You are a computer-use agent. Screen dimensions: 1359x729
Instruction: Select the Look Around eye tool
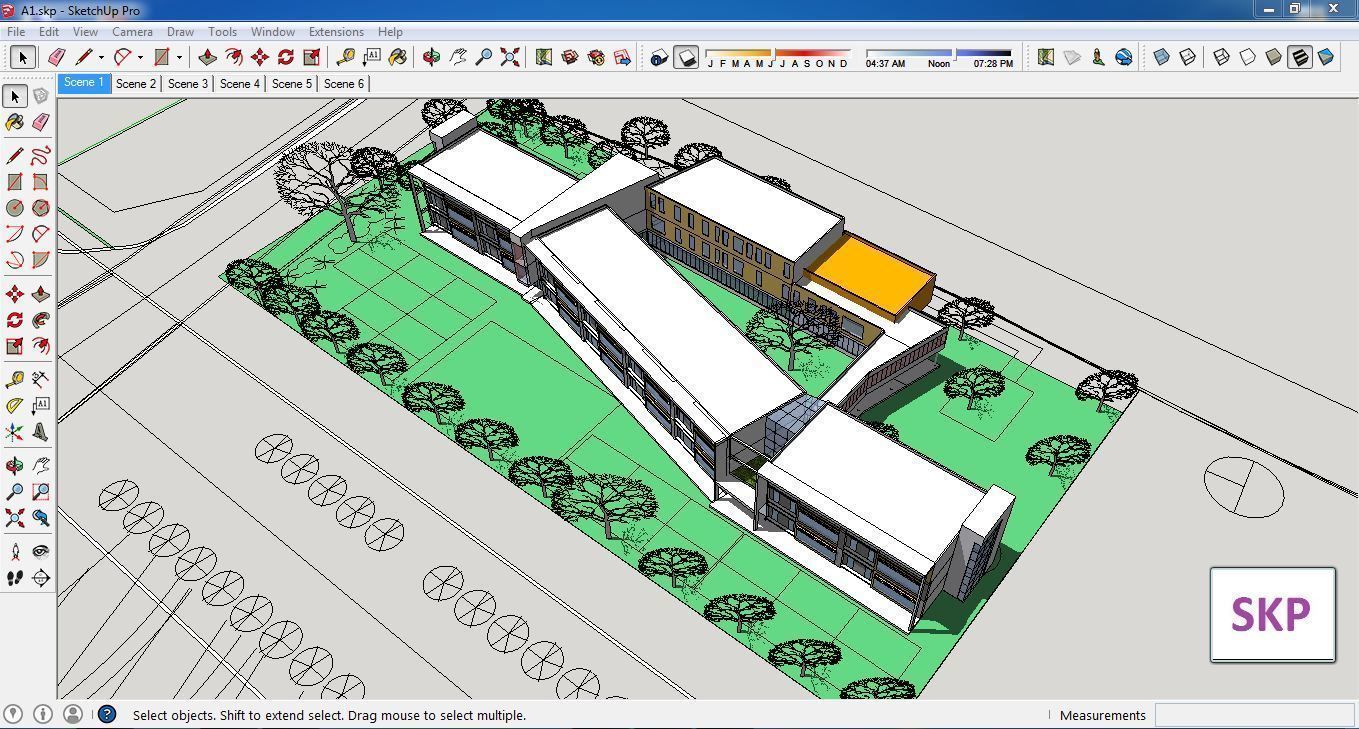[40, 551]
